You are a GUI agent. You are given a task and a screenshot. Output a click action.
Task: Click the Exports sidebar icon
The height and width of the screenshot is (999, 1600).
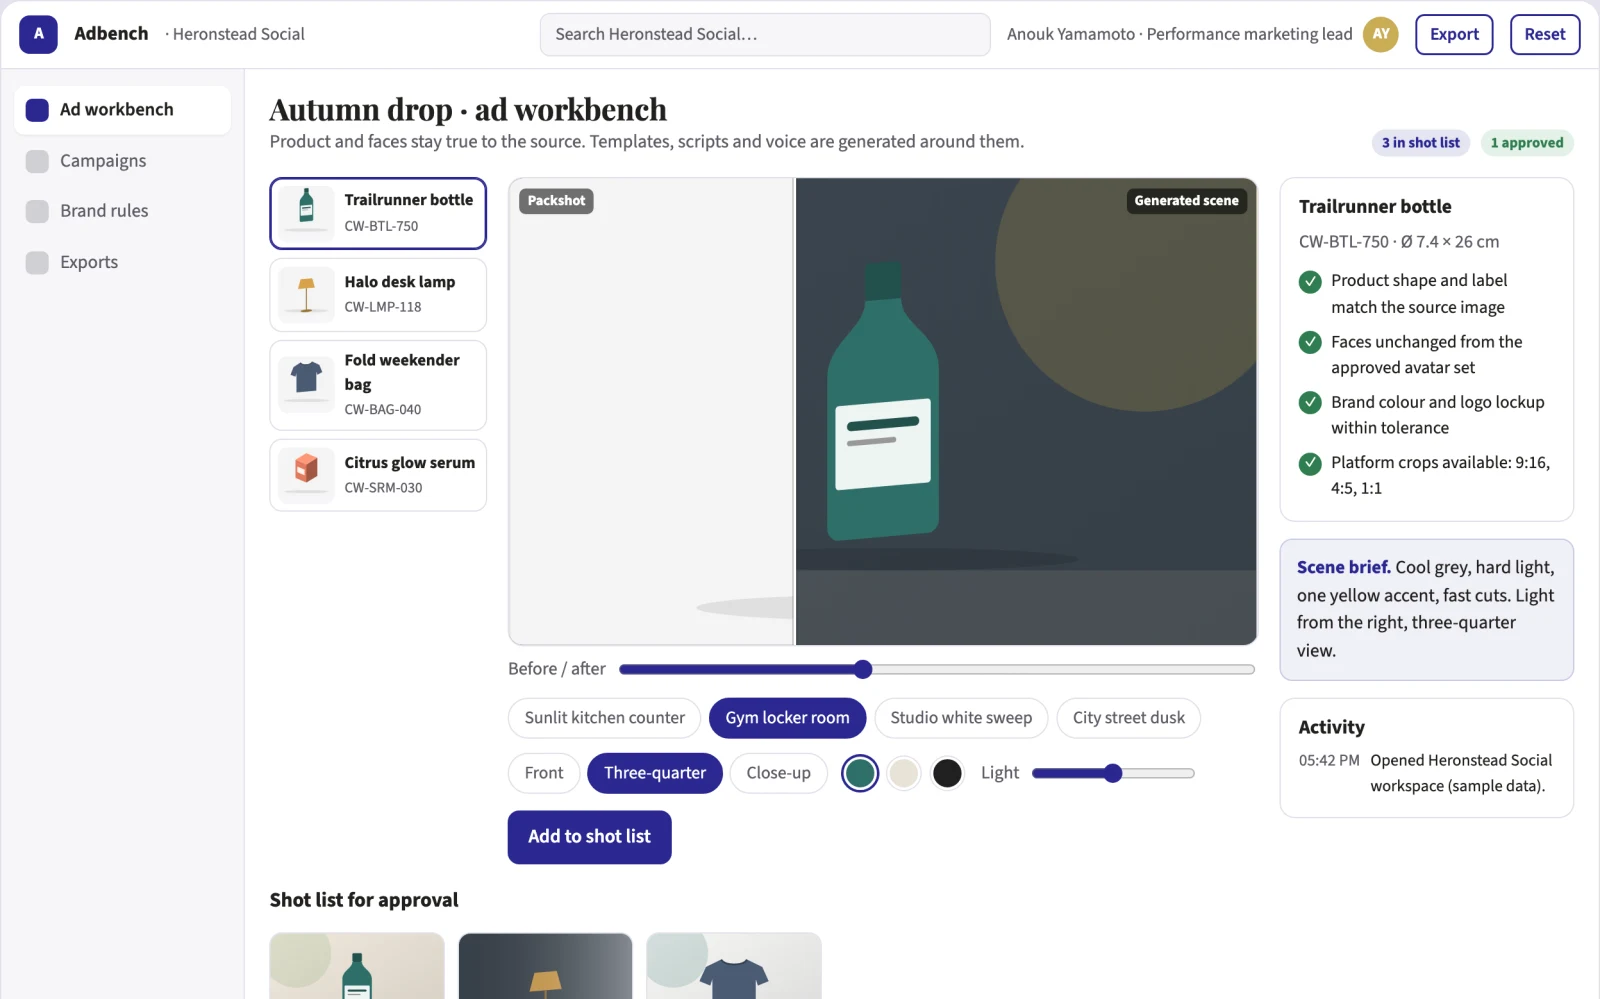click(x=37, y=262)
